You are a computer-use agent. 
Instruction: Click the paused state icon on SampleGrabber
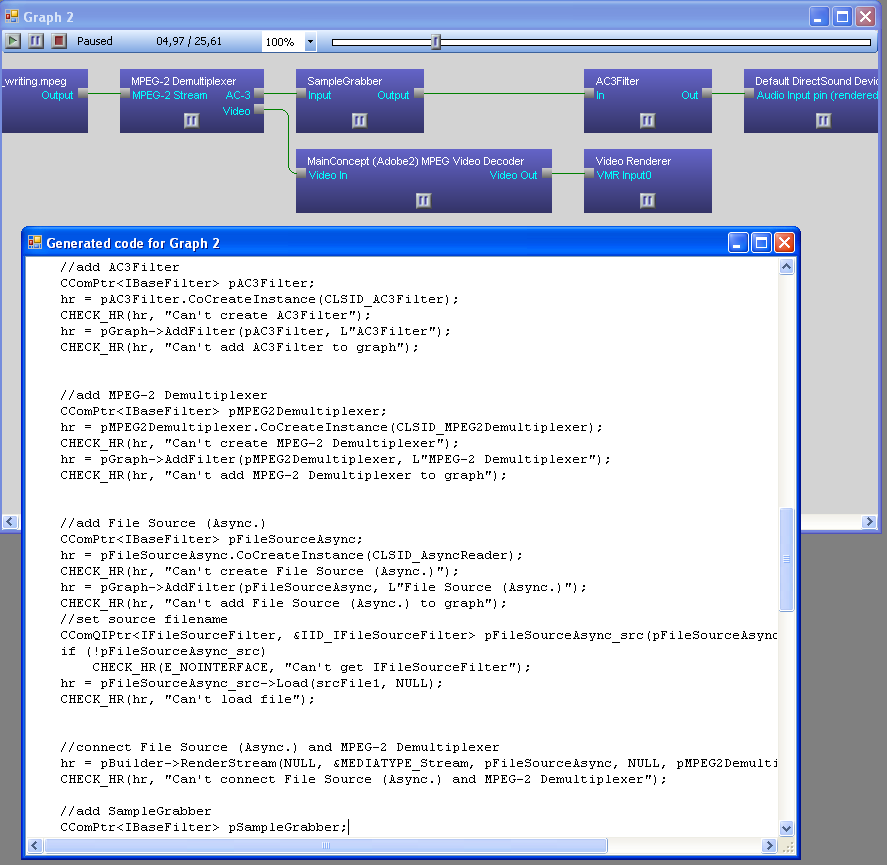click(x=359, y=120)
